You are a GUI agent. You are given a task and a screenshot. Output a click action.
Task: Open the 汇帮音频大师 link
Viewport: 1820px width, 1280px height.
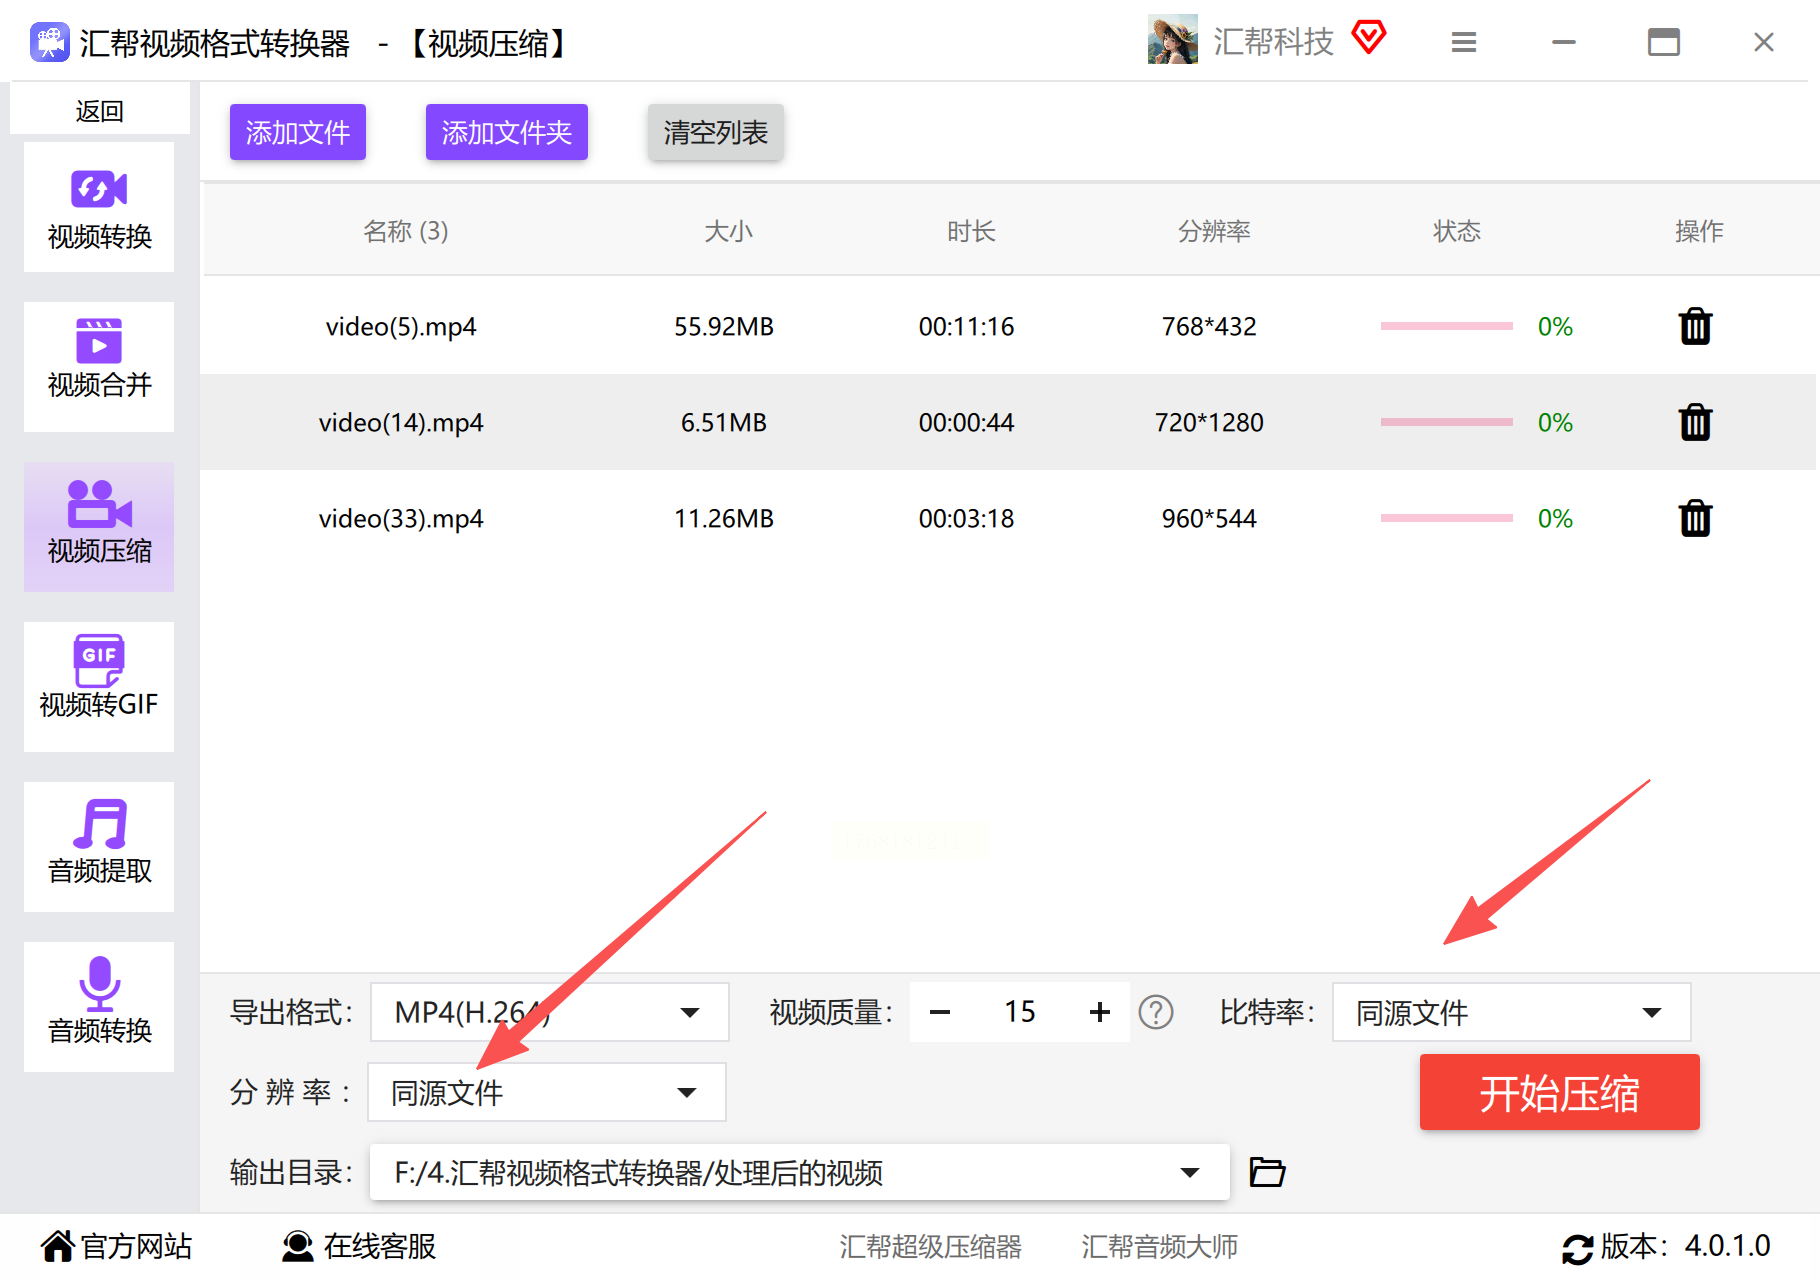click(1160, 1246)
